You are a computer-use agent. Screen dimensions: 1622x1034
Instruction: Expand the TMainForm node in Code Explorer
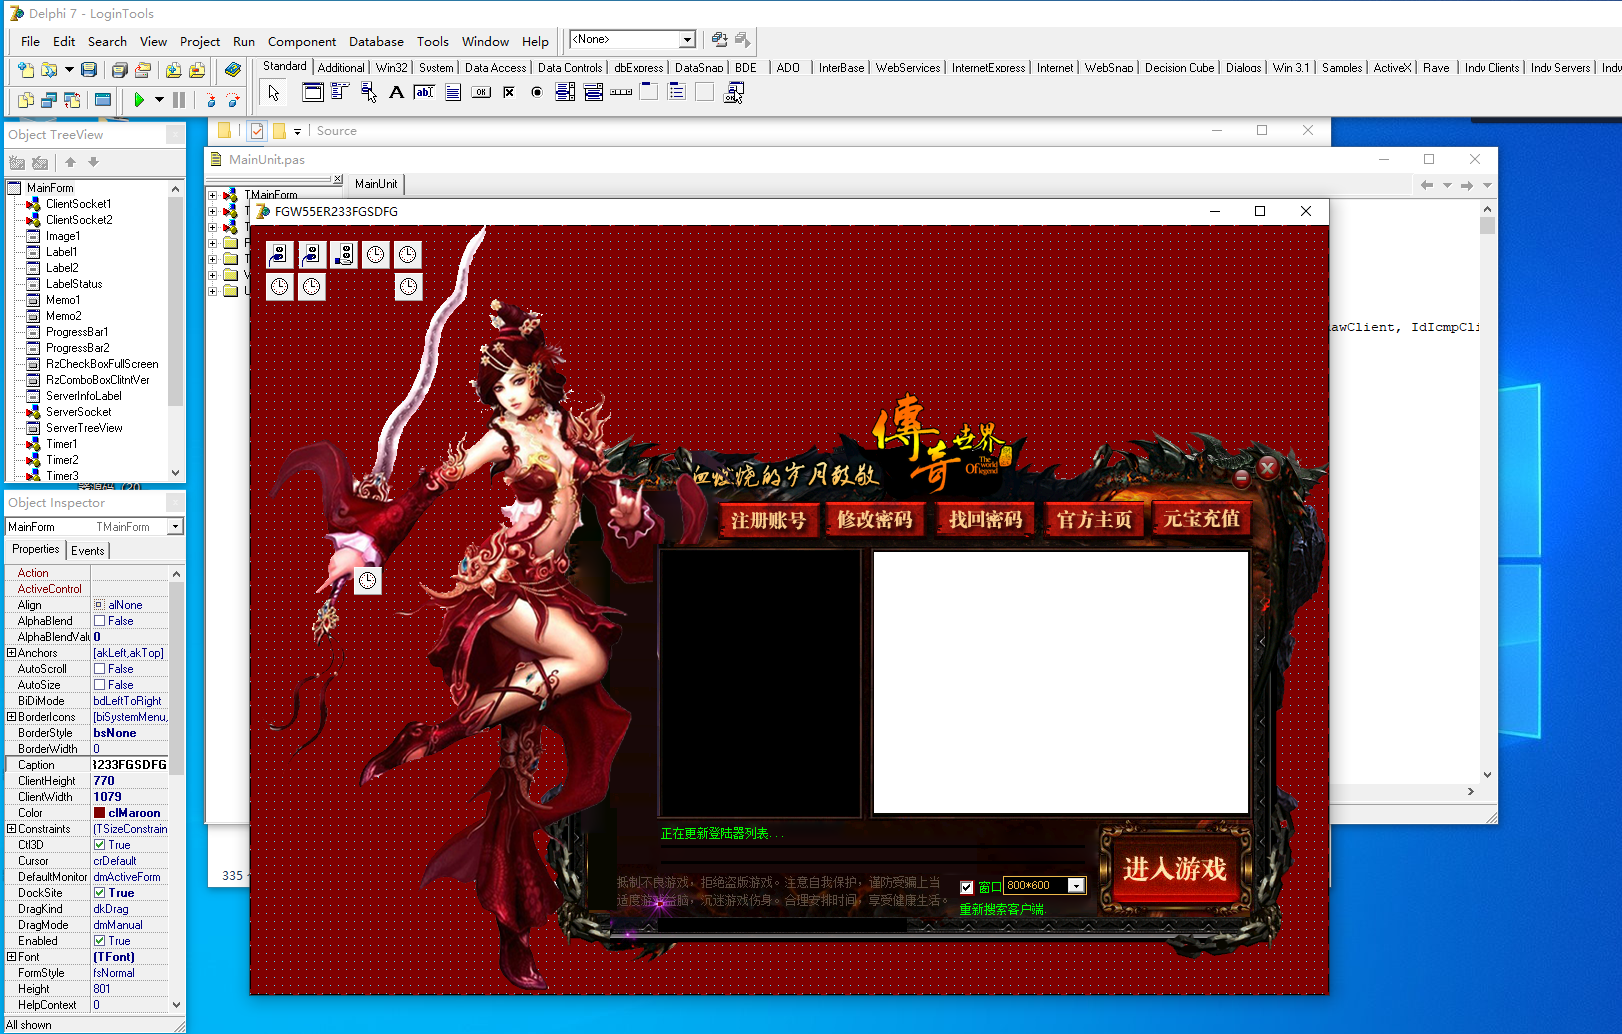pyautogui.click(x=212, y=195)
